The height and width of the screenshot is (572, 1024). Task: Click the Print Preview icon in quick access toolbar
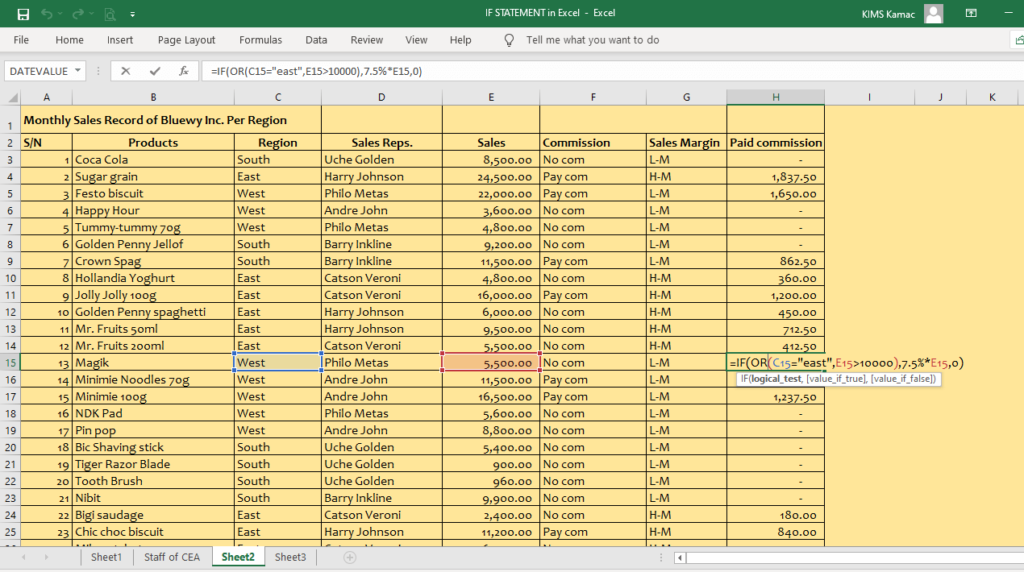110,14
